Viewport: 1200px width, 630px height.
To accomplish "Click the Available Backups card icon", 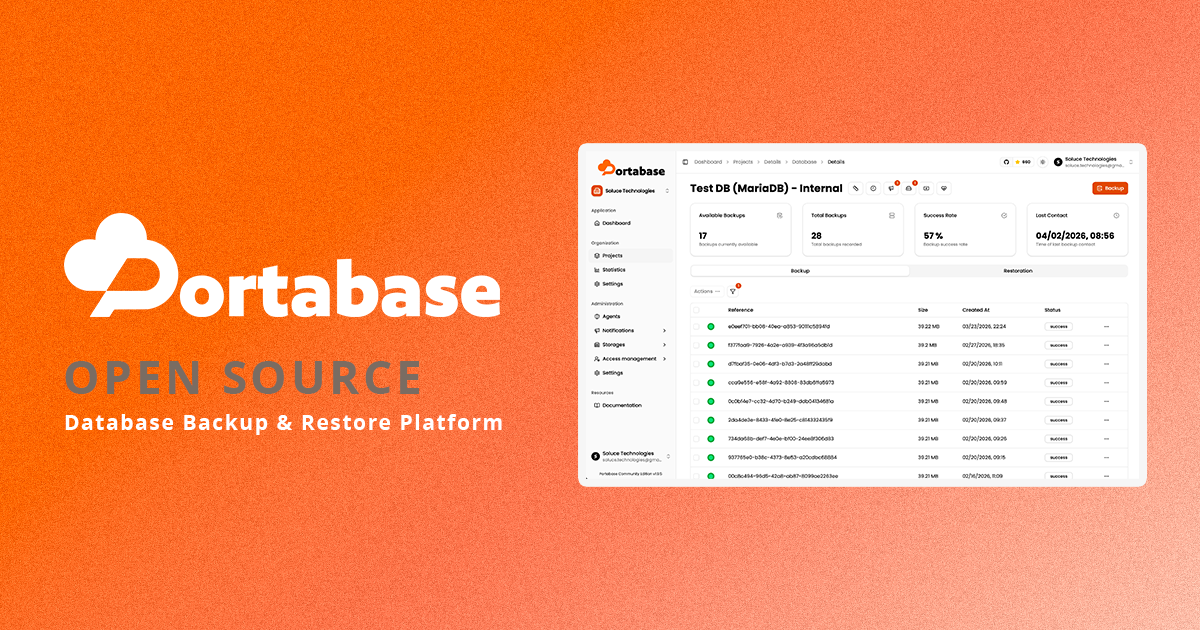I will tap(780, 215).
